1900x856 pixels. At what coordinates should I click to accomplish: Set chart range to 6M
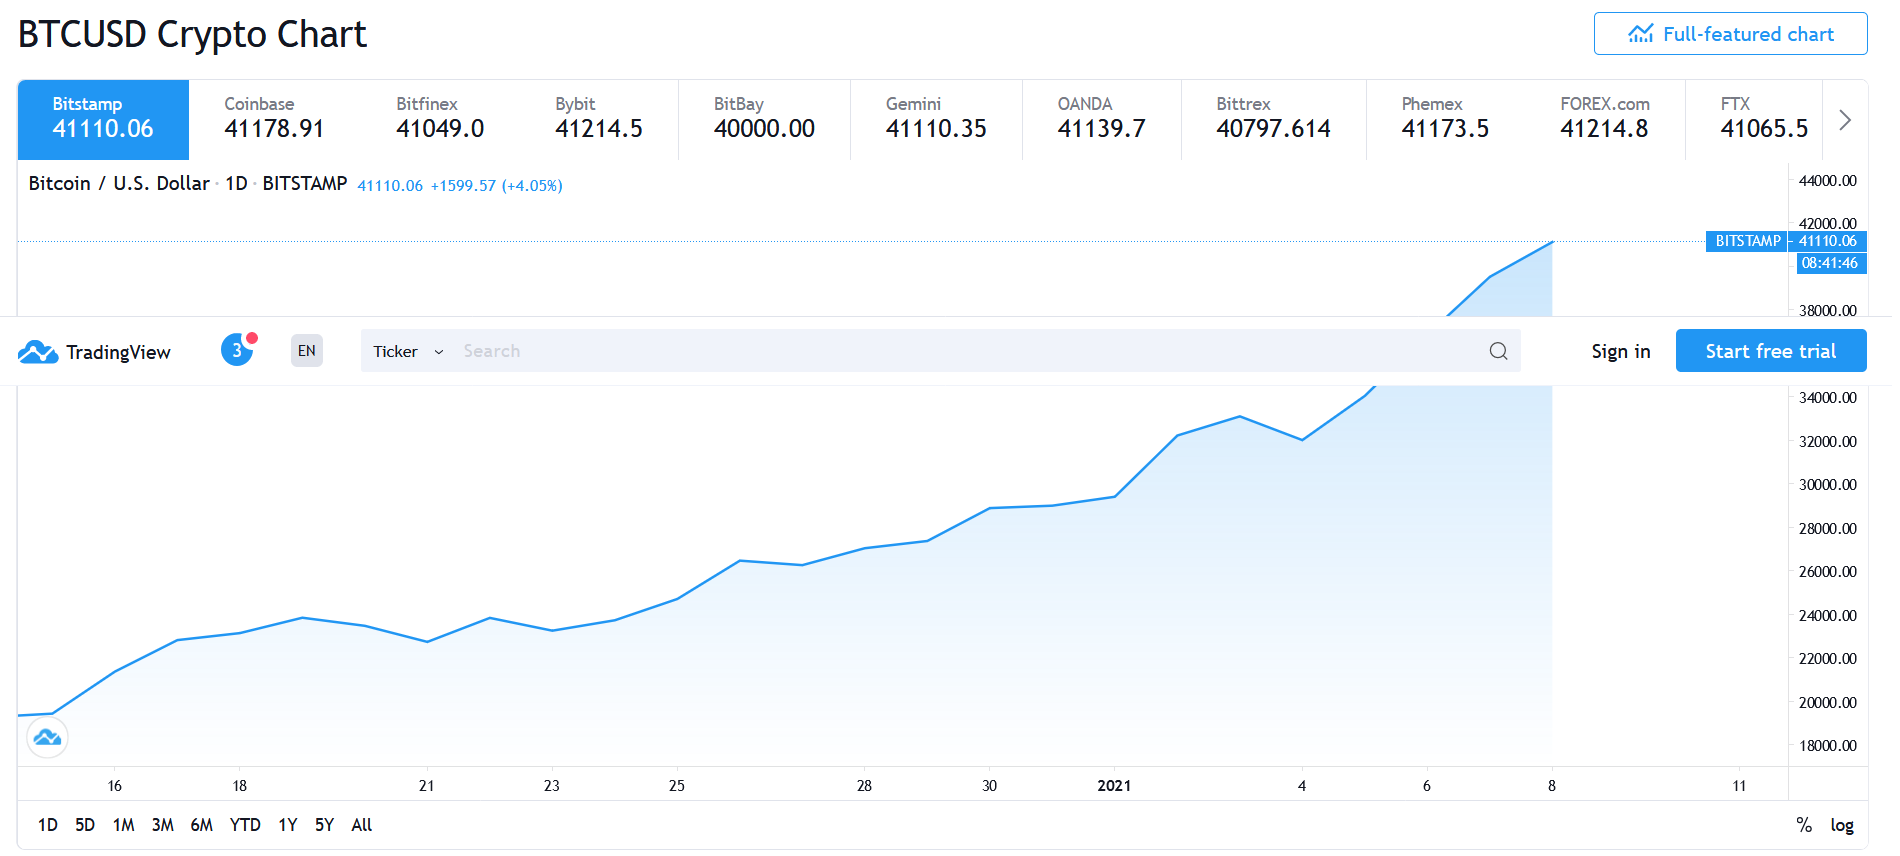(201, 825)
